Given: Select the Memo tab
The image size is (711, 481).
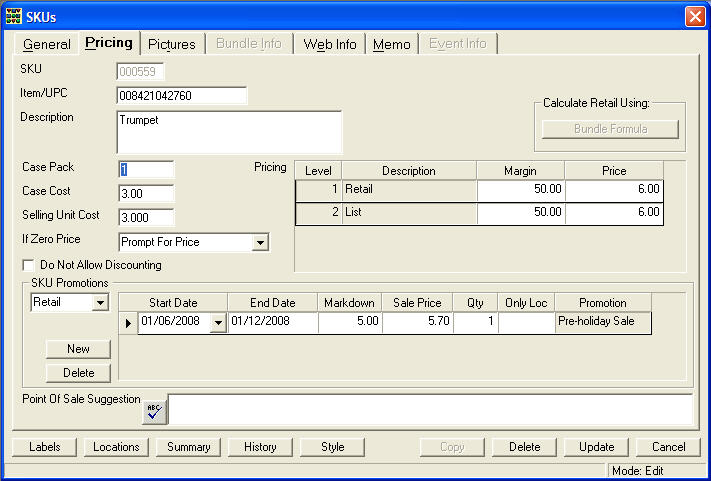Looking at the screenshot, I should (x=391, y=44).
